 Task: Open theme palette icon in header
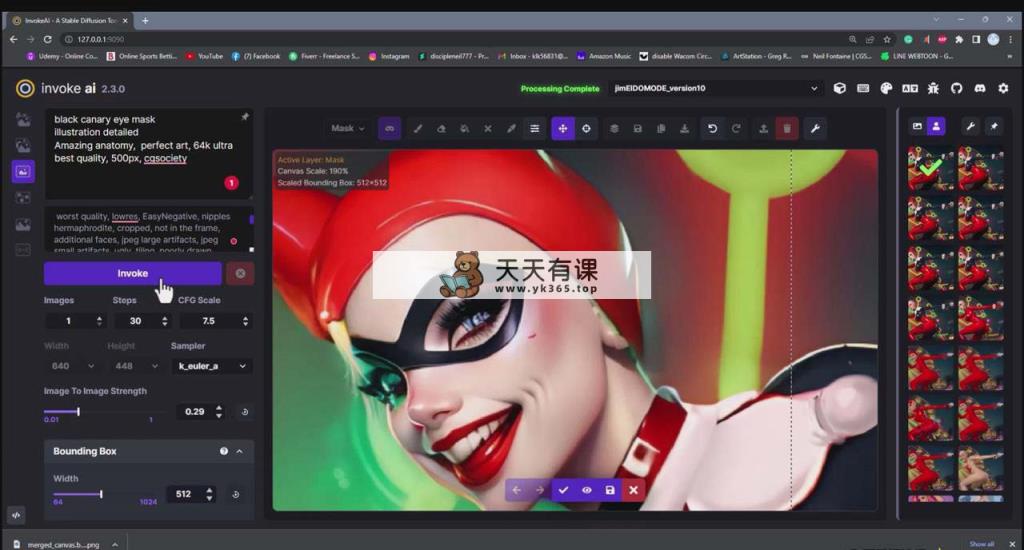click(x=886, y=88)
